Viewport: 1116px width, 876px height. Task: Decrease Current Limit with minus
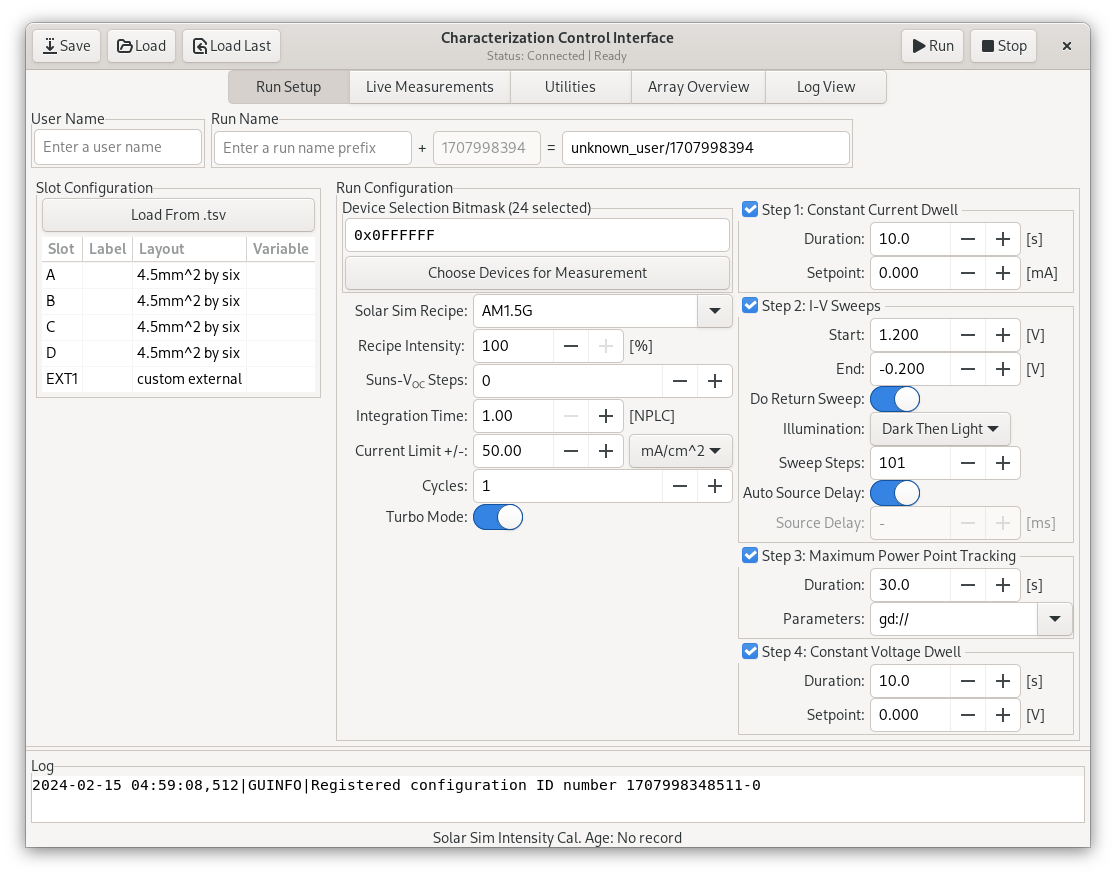click(x=571, y=451)
